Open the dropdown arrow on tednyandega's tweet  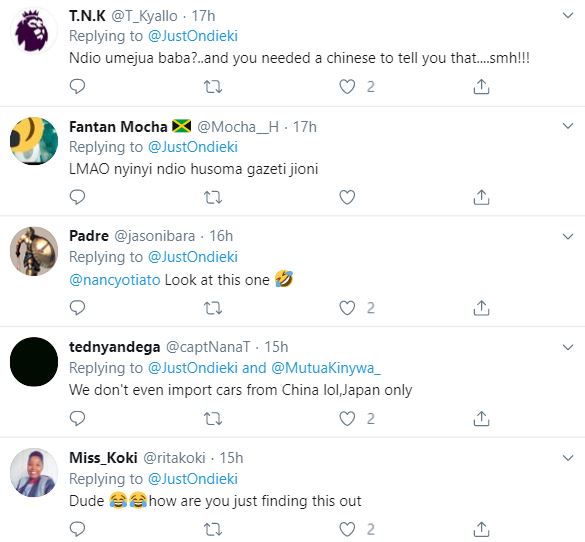567,347
